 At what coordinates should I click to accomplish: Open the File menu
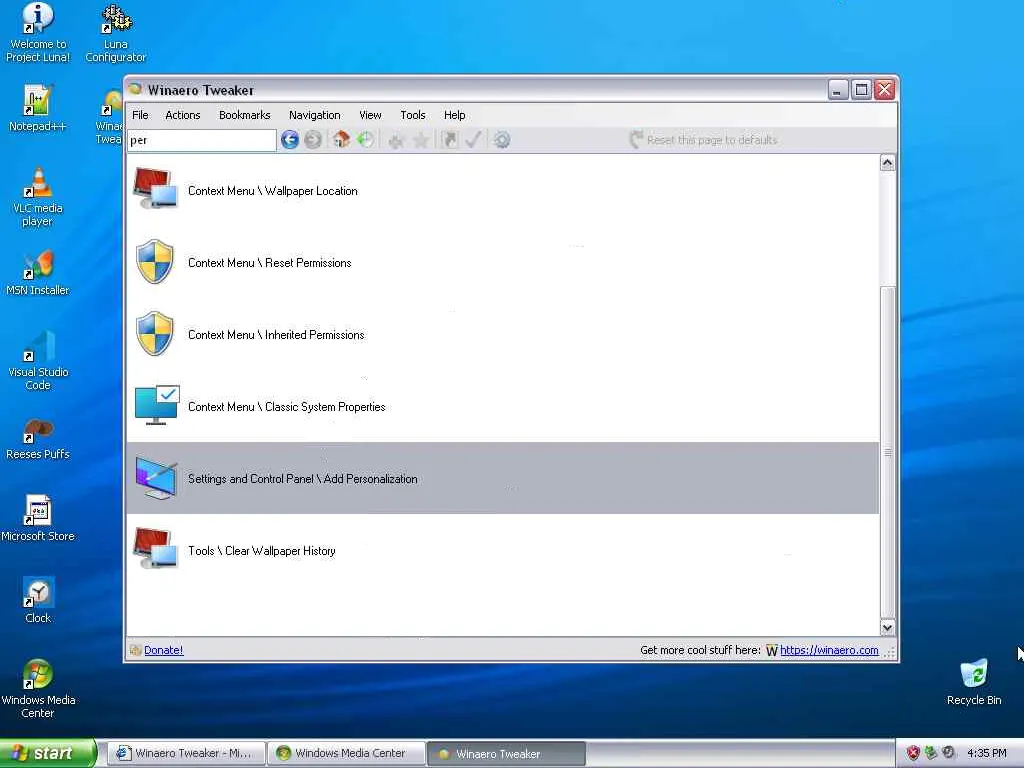pos(140,115)
